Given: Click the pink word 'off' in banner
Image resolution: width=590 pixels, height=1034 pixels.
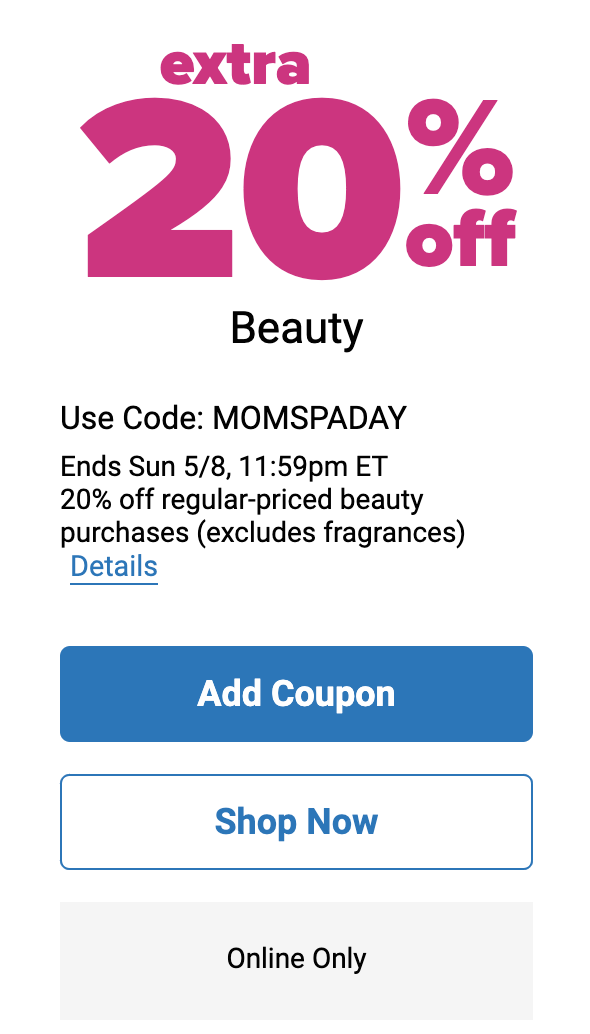Looking at the screenshot, I should point(461,237).
